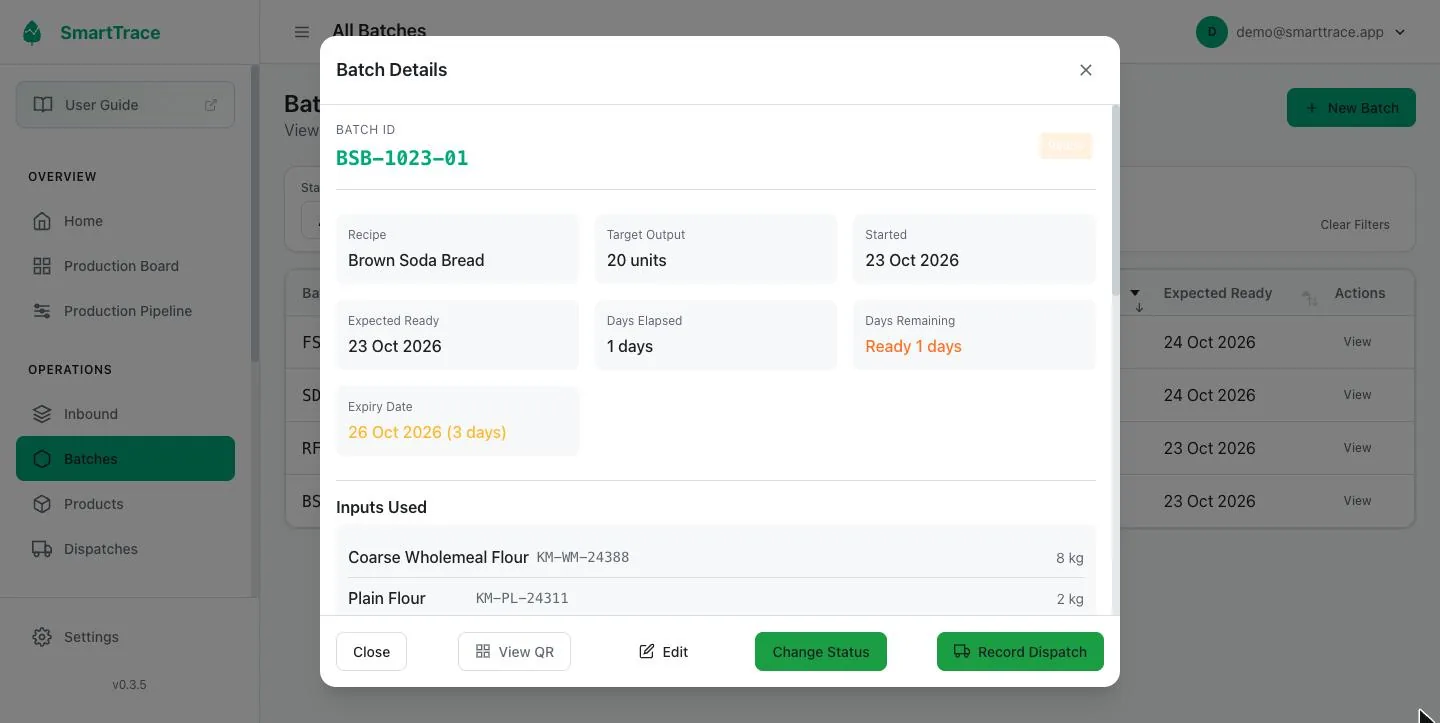The width and height of the screenshot is (1440, 723).
Task: Toggle the sidebar with the hamburger icon
Action: (301, 32)
